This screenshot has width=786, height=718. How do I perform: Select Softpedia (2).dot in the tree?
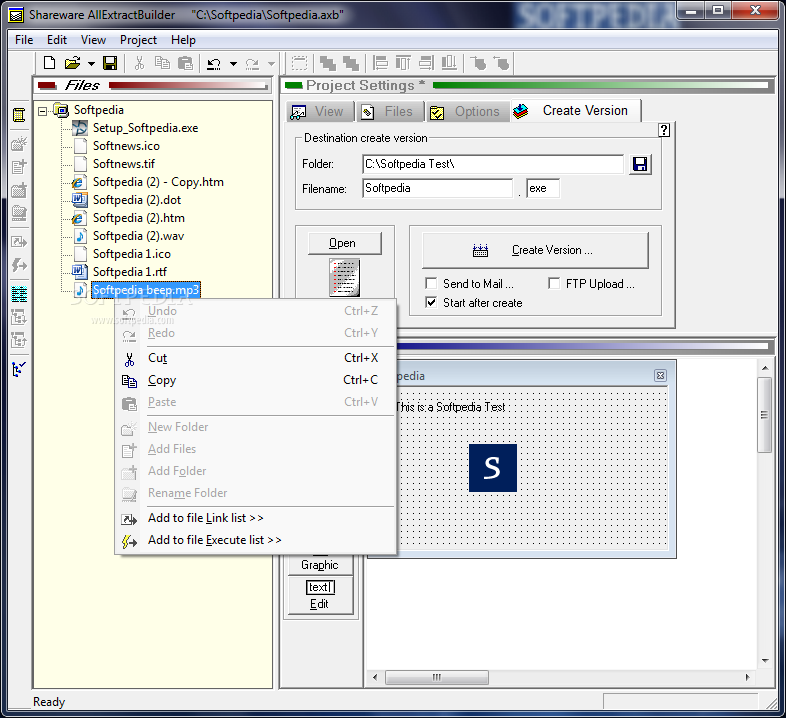pos(137,200)
